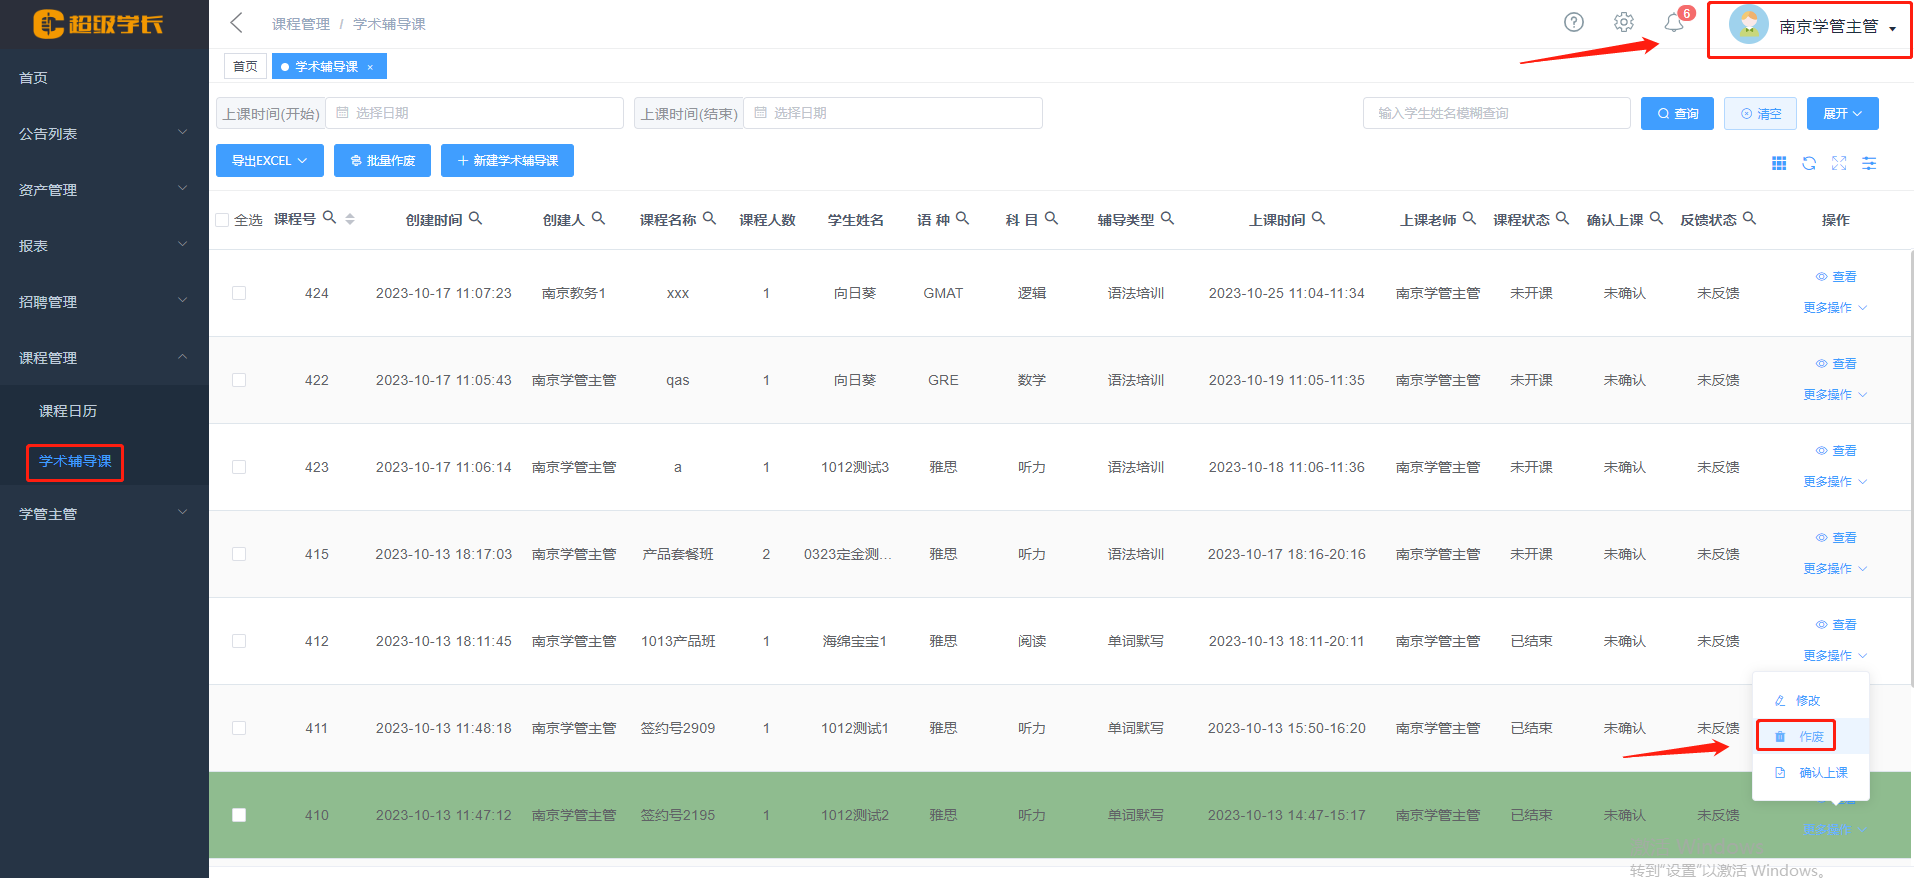Image resolution: width=1914 pixels, height=878 pixels.
Task: Click the student name search field
Action: pos(1495,114)
